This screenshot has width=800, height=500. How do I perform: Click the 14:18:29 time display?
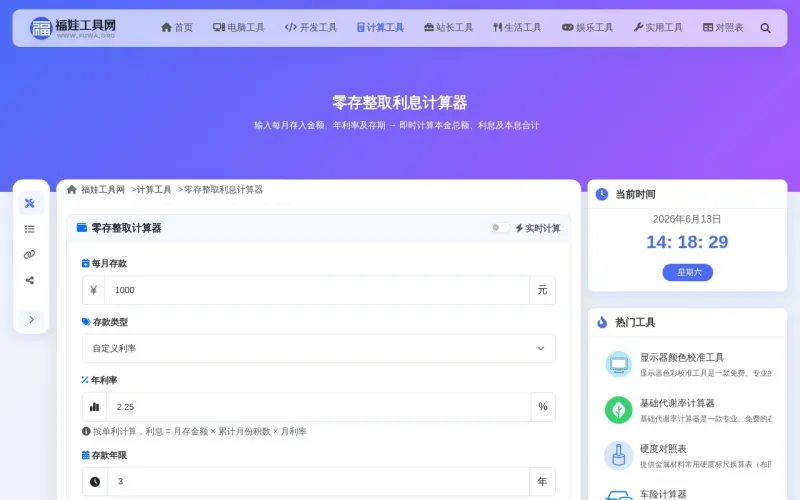tap(687, 242)
